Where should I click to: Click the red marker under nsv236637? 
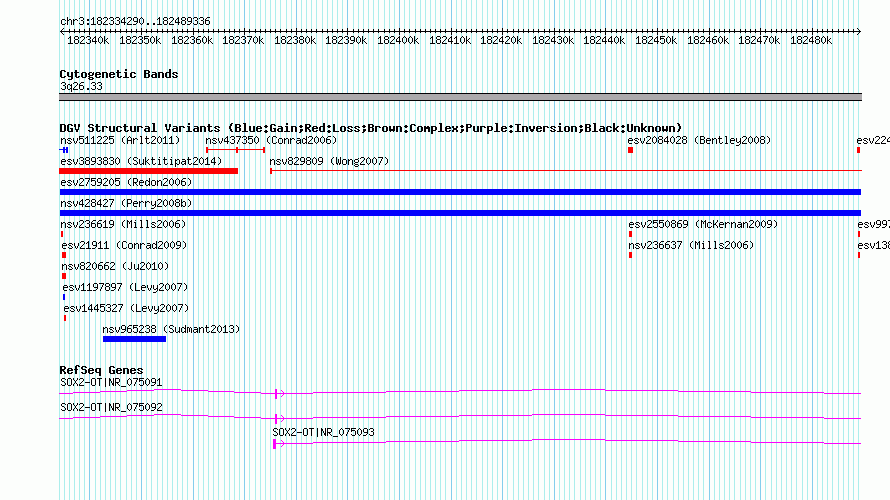point(631,255)
